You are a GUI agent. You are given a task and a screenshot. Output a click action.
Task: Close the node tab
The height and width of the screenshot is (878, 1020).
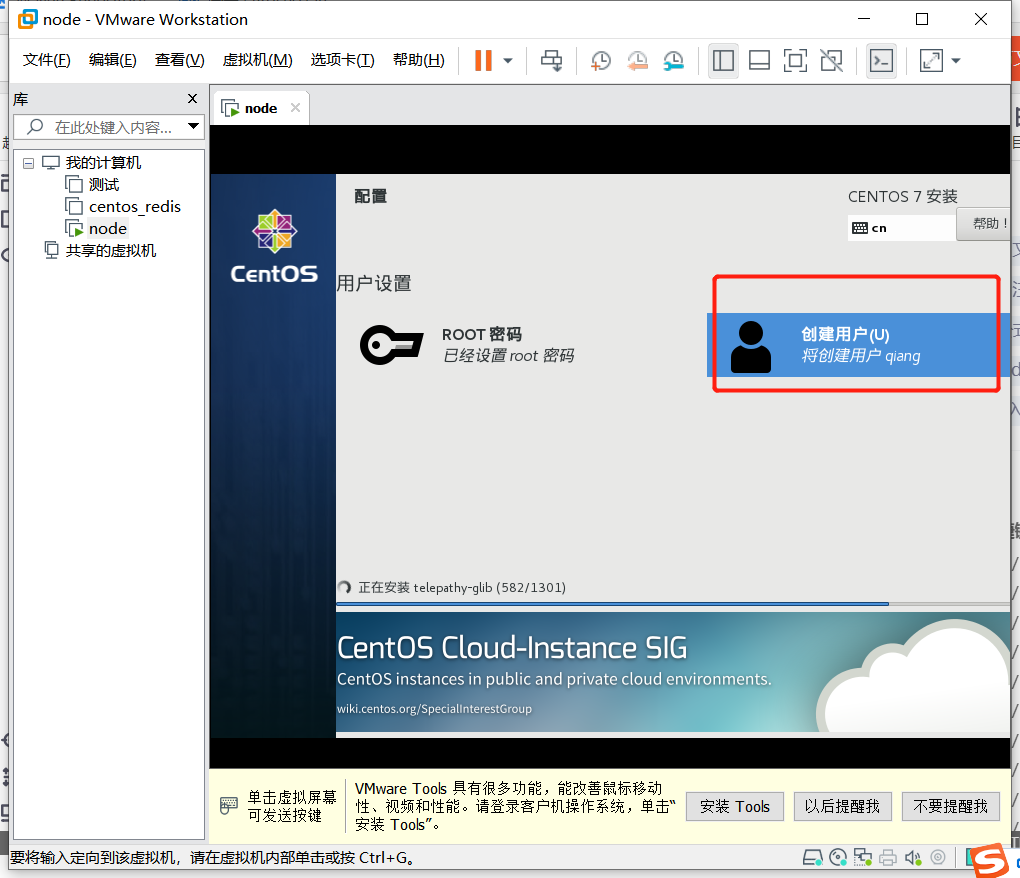pyautogui.click(x=295, y=108)
